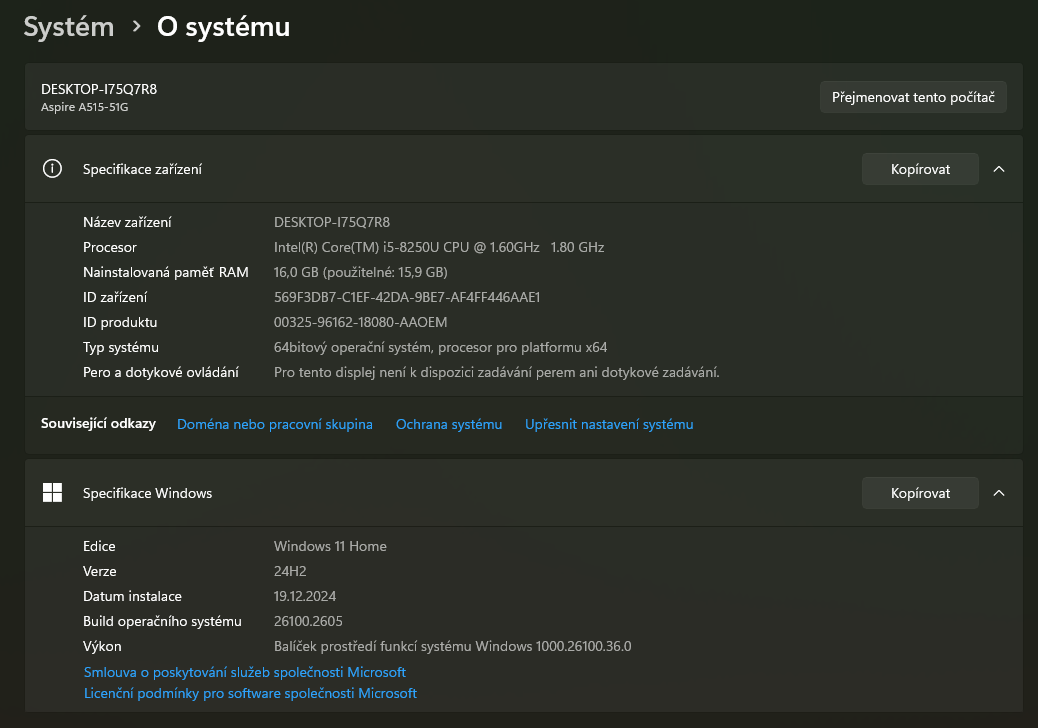Collapse the Specifikace zařízení section chevron
The image size is (1038, 728).
point(998,170)
